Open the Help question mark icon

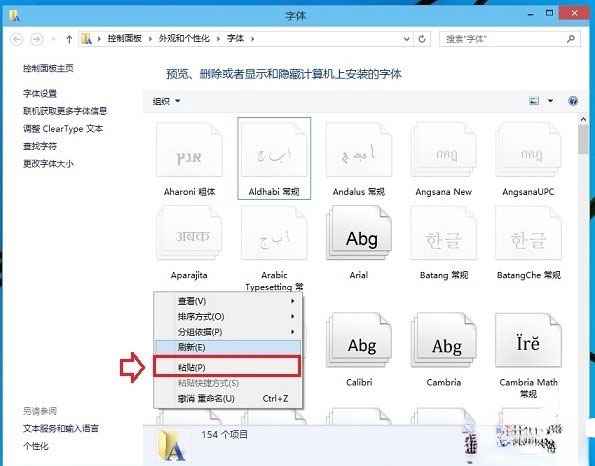tap(573, 101)
